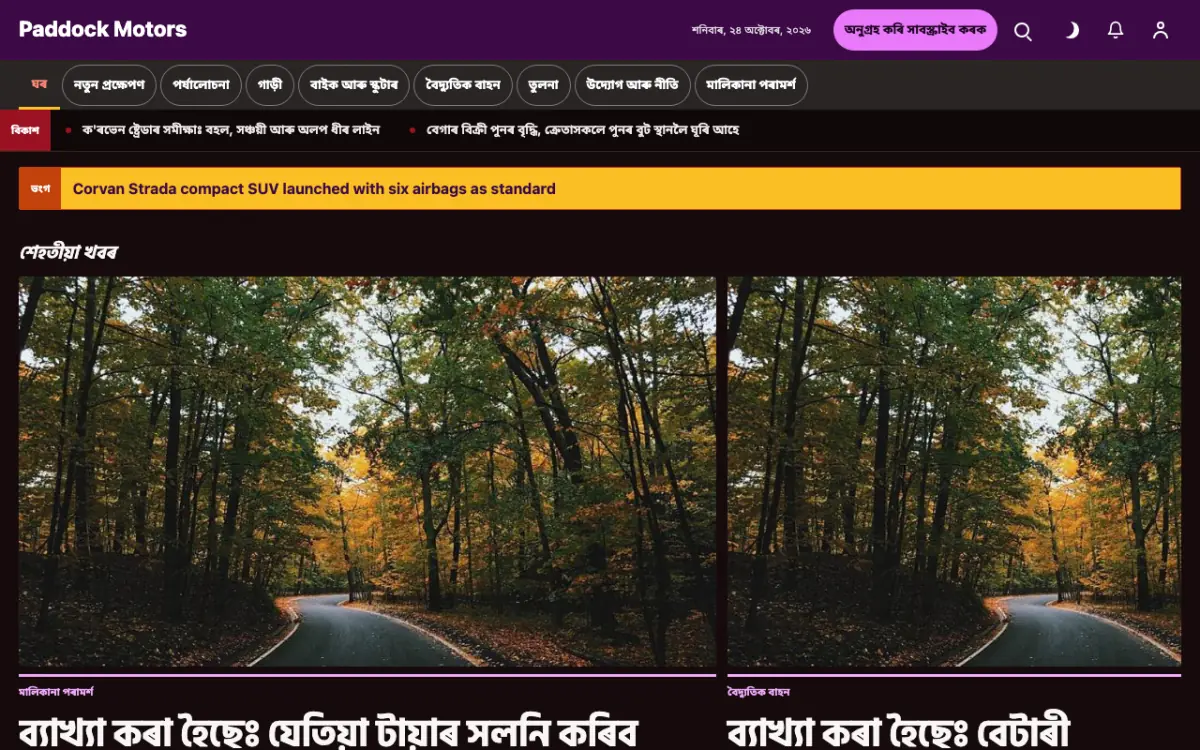Open the left forest road article image
1200x750 pixels.
pyautogui.click(x=368, y=472)
